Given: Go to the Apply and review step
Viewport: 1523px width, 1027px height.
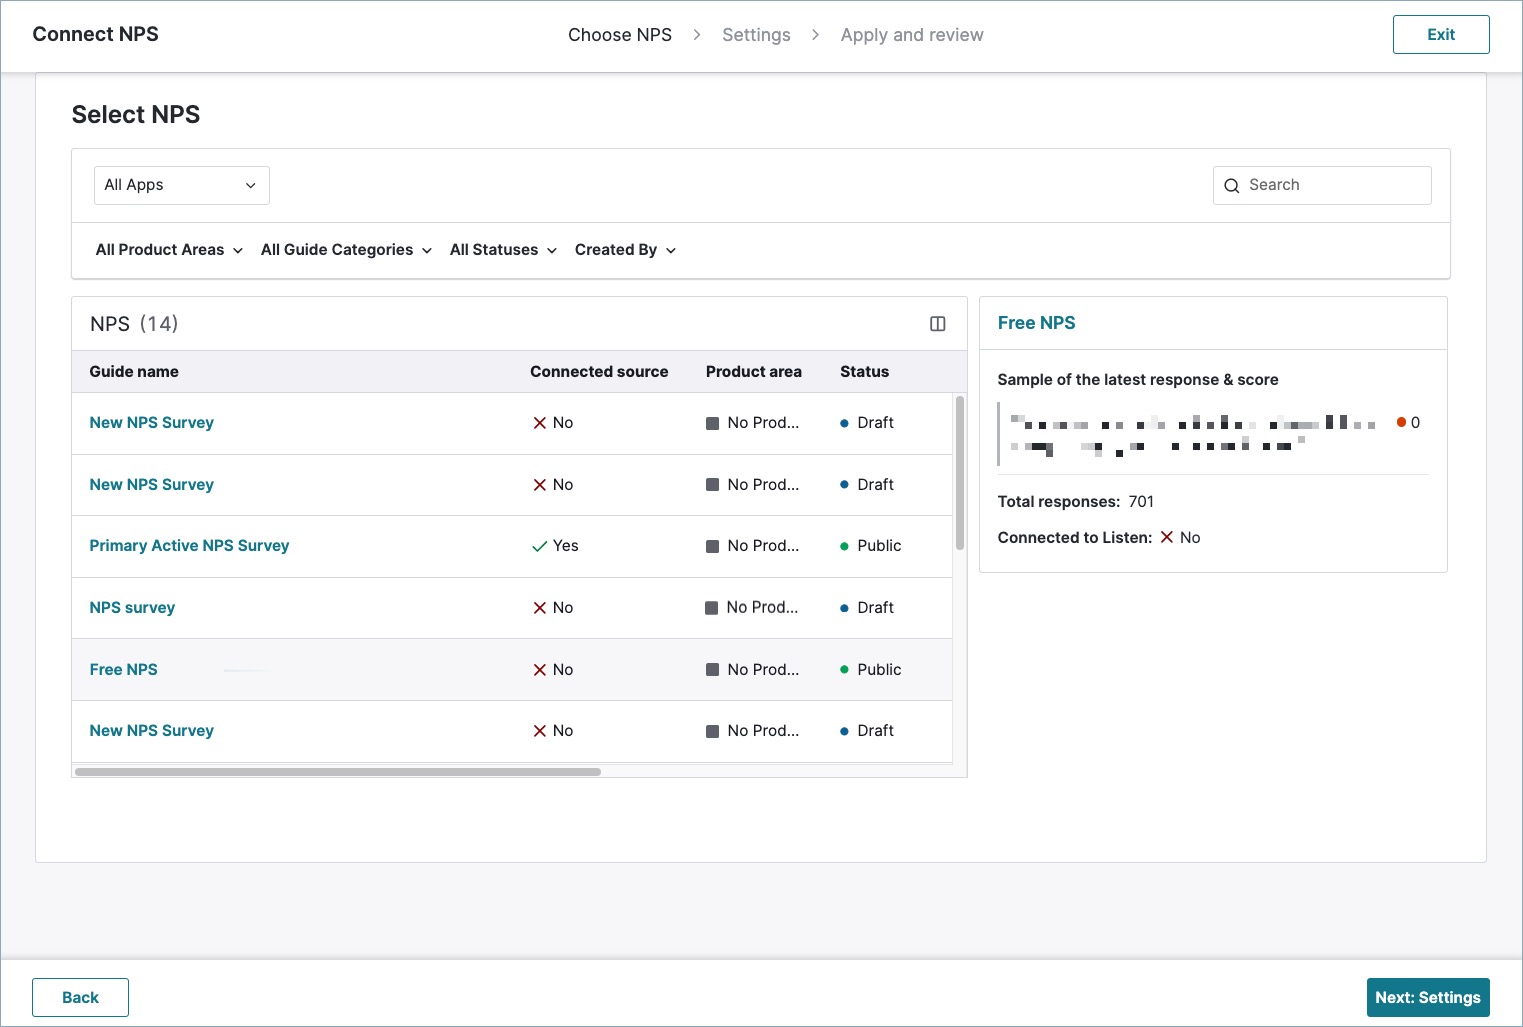Looking at the screenshot, I should click(912, 35).
